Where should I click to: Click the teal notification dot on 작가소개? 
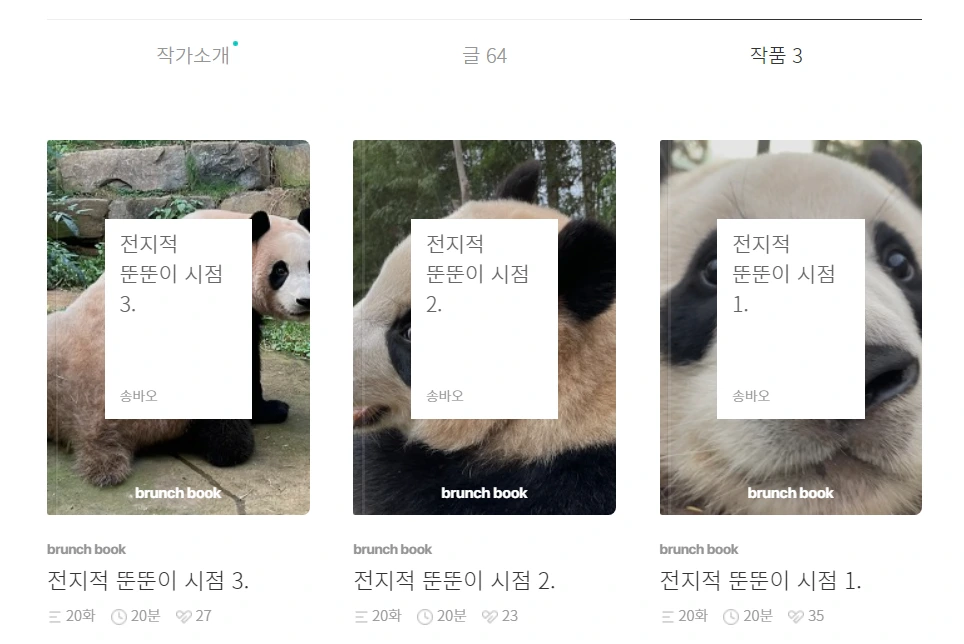click(235, 44)
